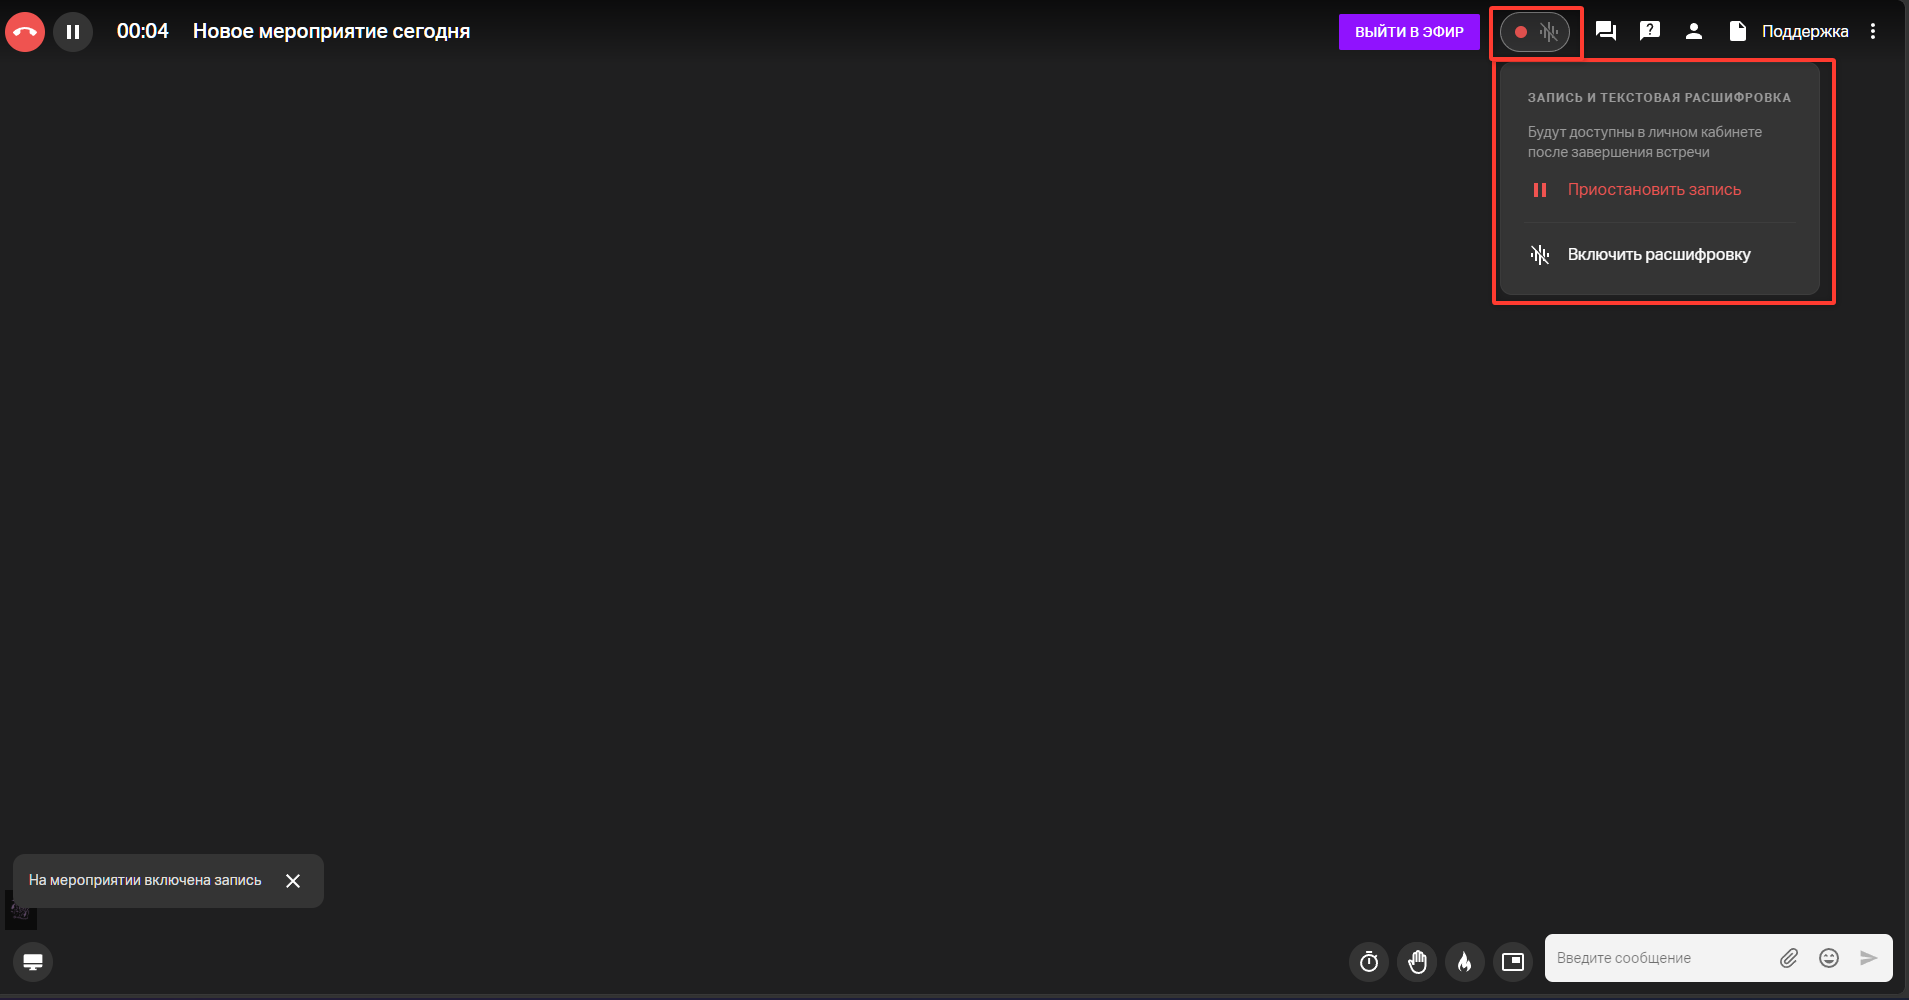Open the files document icon
1909x1000 pixels.
(x=1738, y=31)
